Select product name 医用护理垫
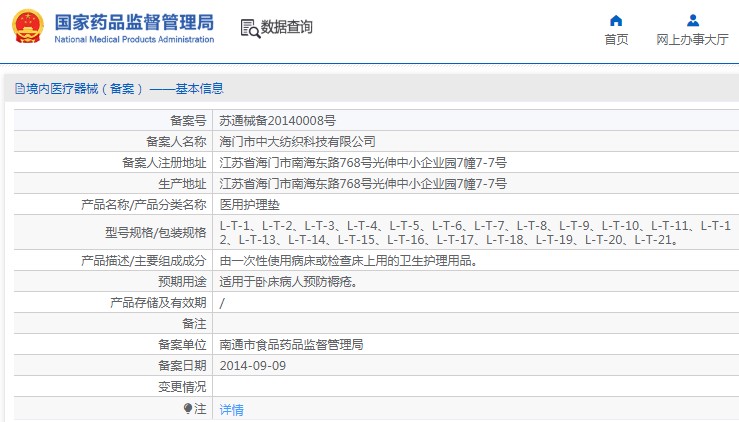The width and height of the screenshot is (739, 422). 250,205
